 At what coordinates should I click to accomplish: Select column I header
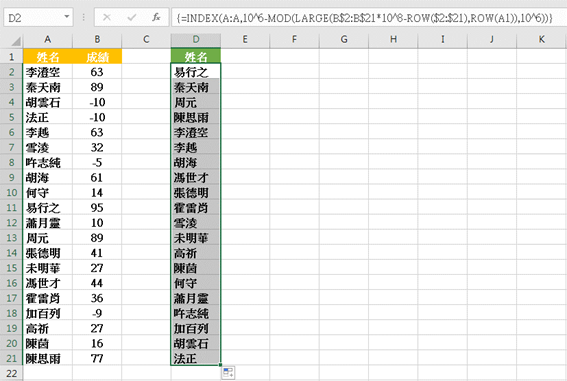442,40
